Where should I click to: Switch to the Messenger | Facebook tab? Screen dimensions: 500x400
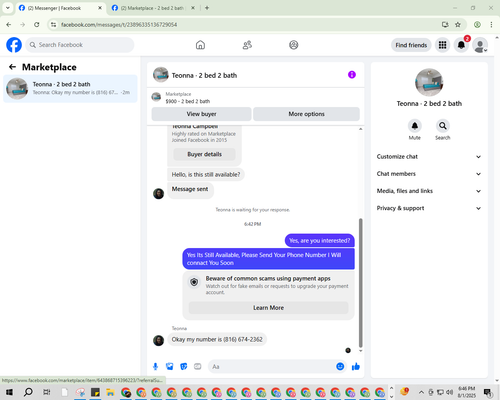[61, 8]
